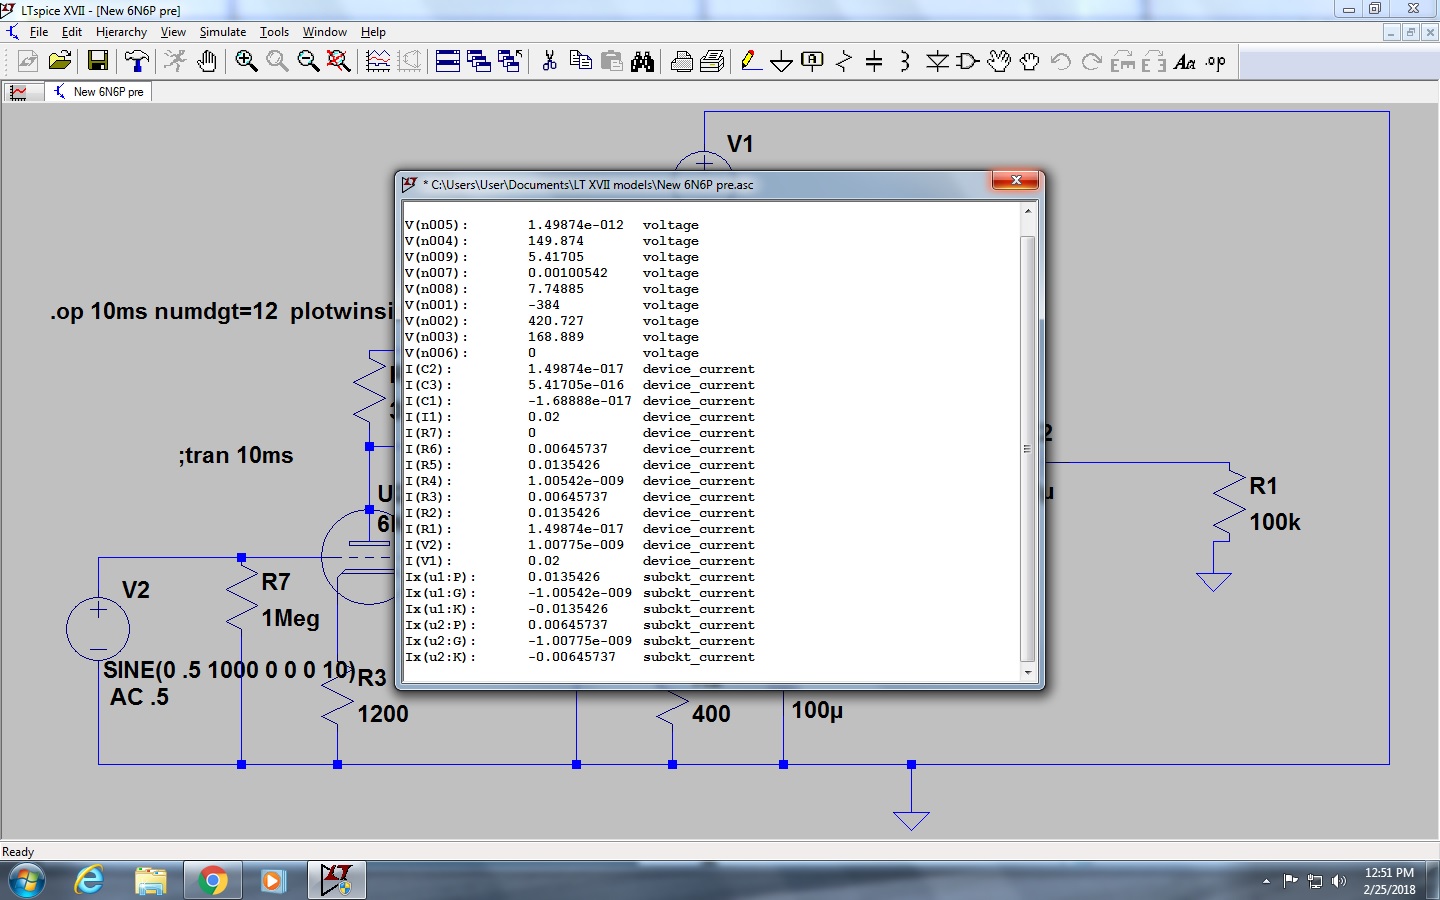This screenshot has width=1440, height=900.
Task: Click the SPICE directive .op icon
Action: [1216, 62]
